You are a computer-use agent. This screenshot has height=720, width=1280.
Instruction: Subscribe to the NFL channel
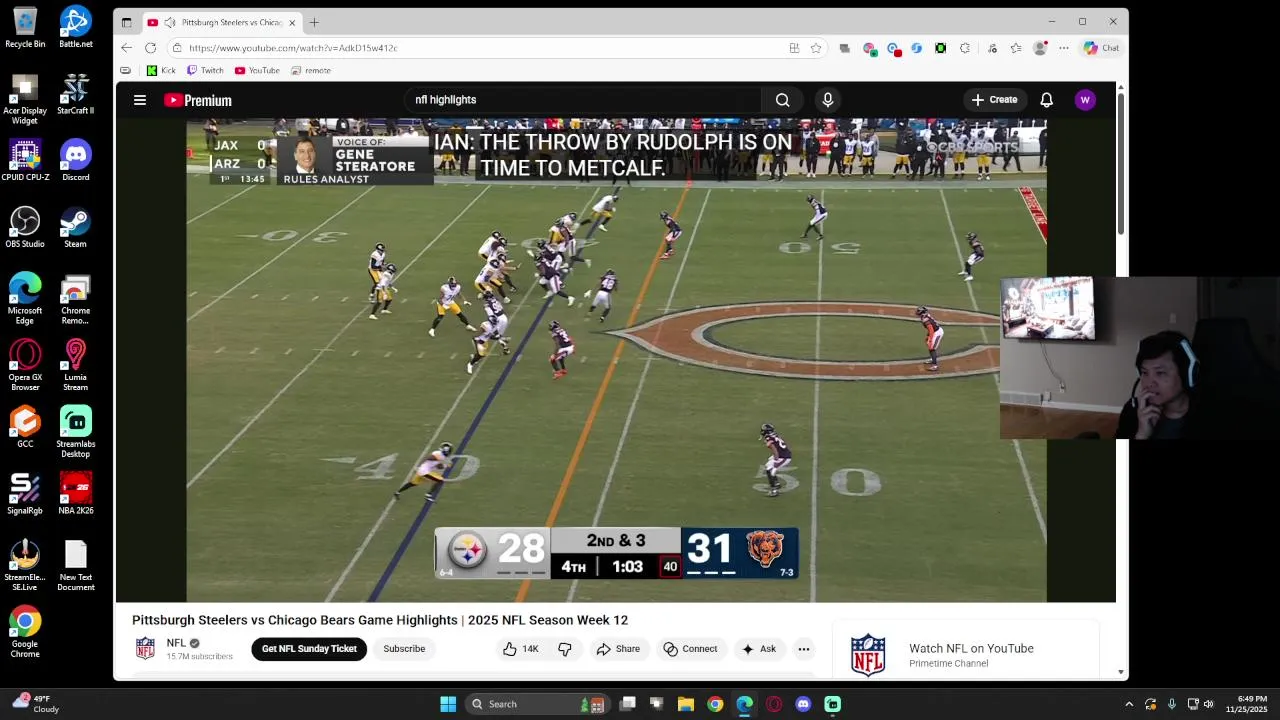click(404, 649)
